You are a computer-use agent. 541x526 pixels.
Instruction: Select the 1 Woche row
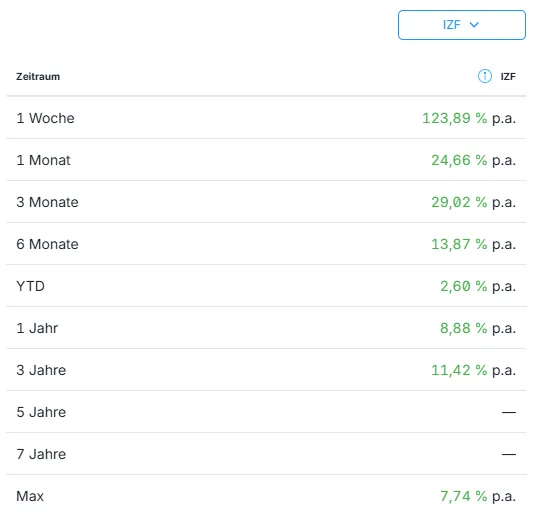pos(266,118)
